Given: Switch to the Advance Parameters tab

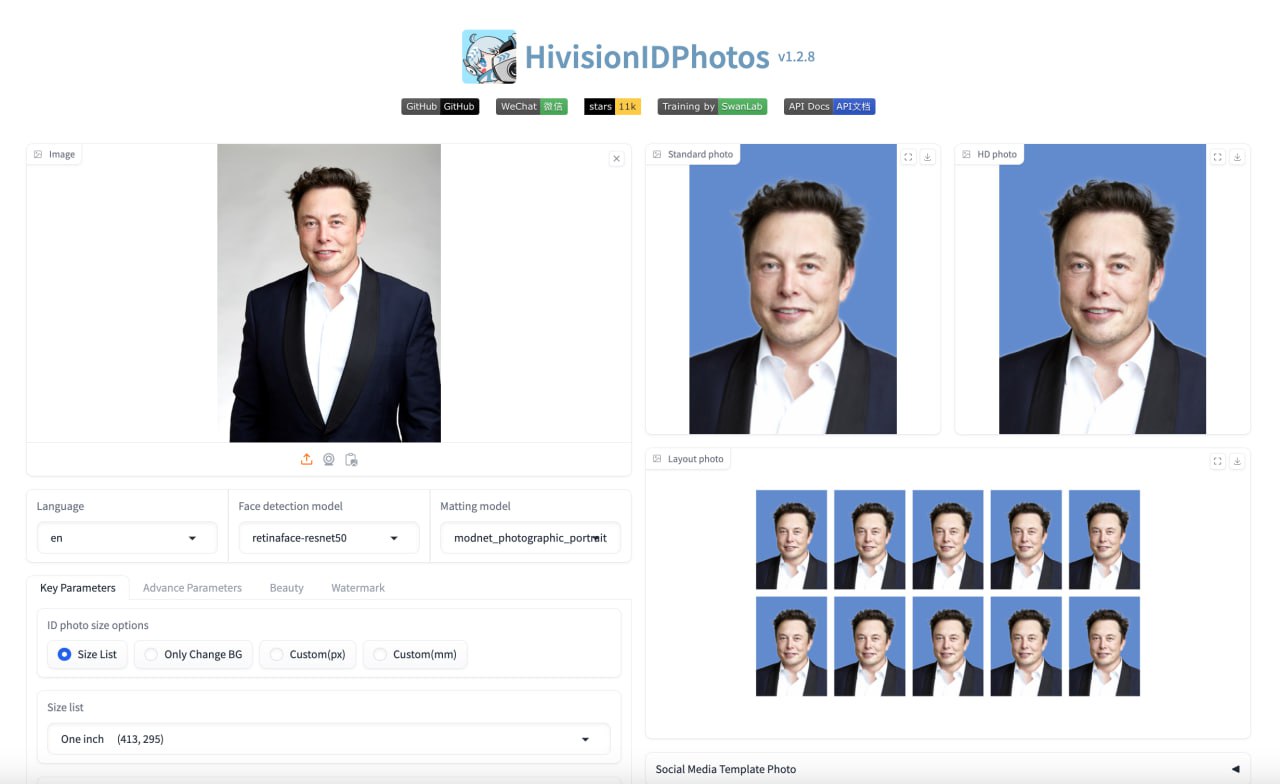Looking at the screenshot, I should (192, 588).
